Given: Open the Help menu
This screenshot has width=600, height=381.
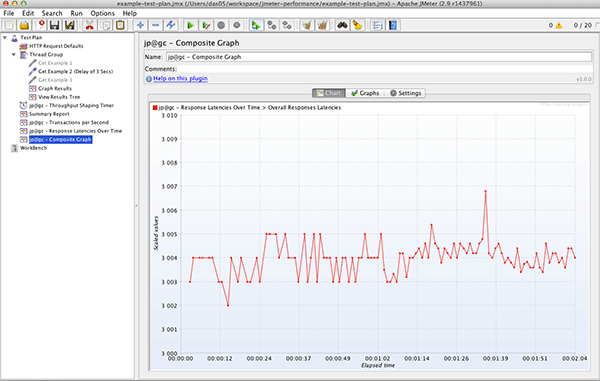Looking at the screenshot, I should tap(130, 13).
